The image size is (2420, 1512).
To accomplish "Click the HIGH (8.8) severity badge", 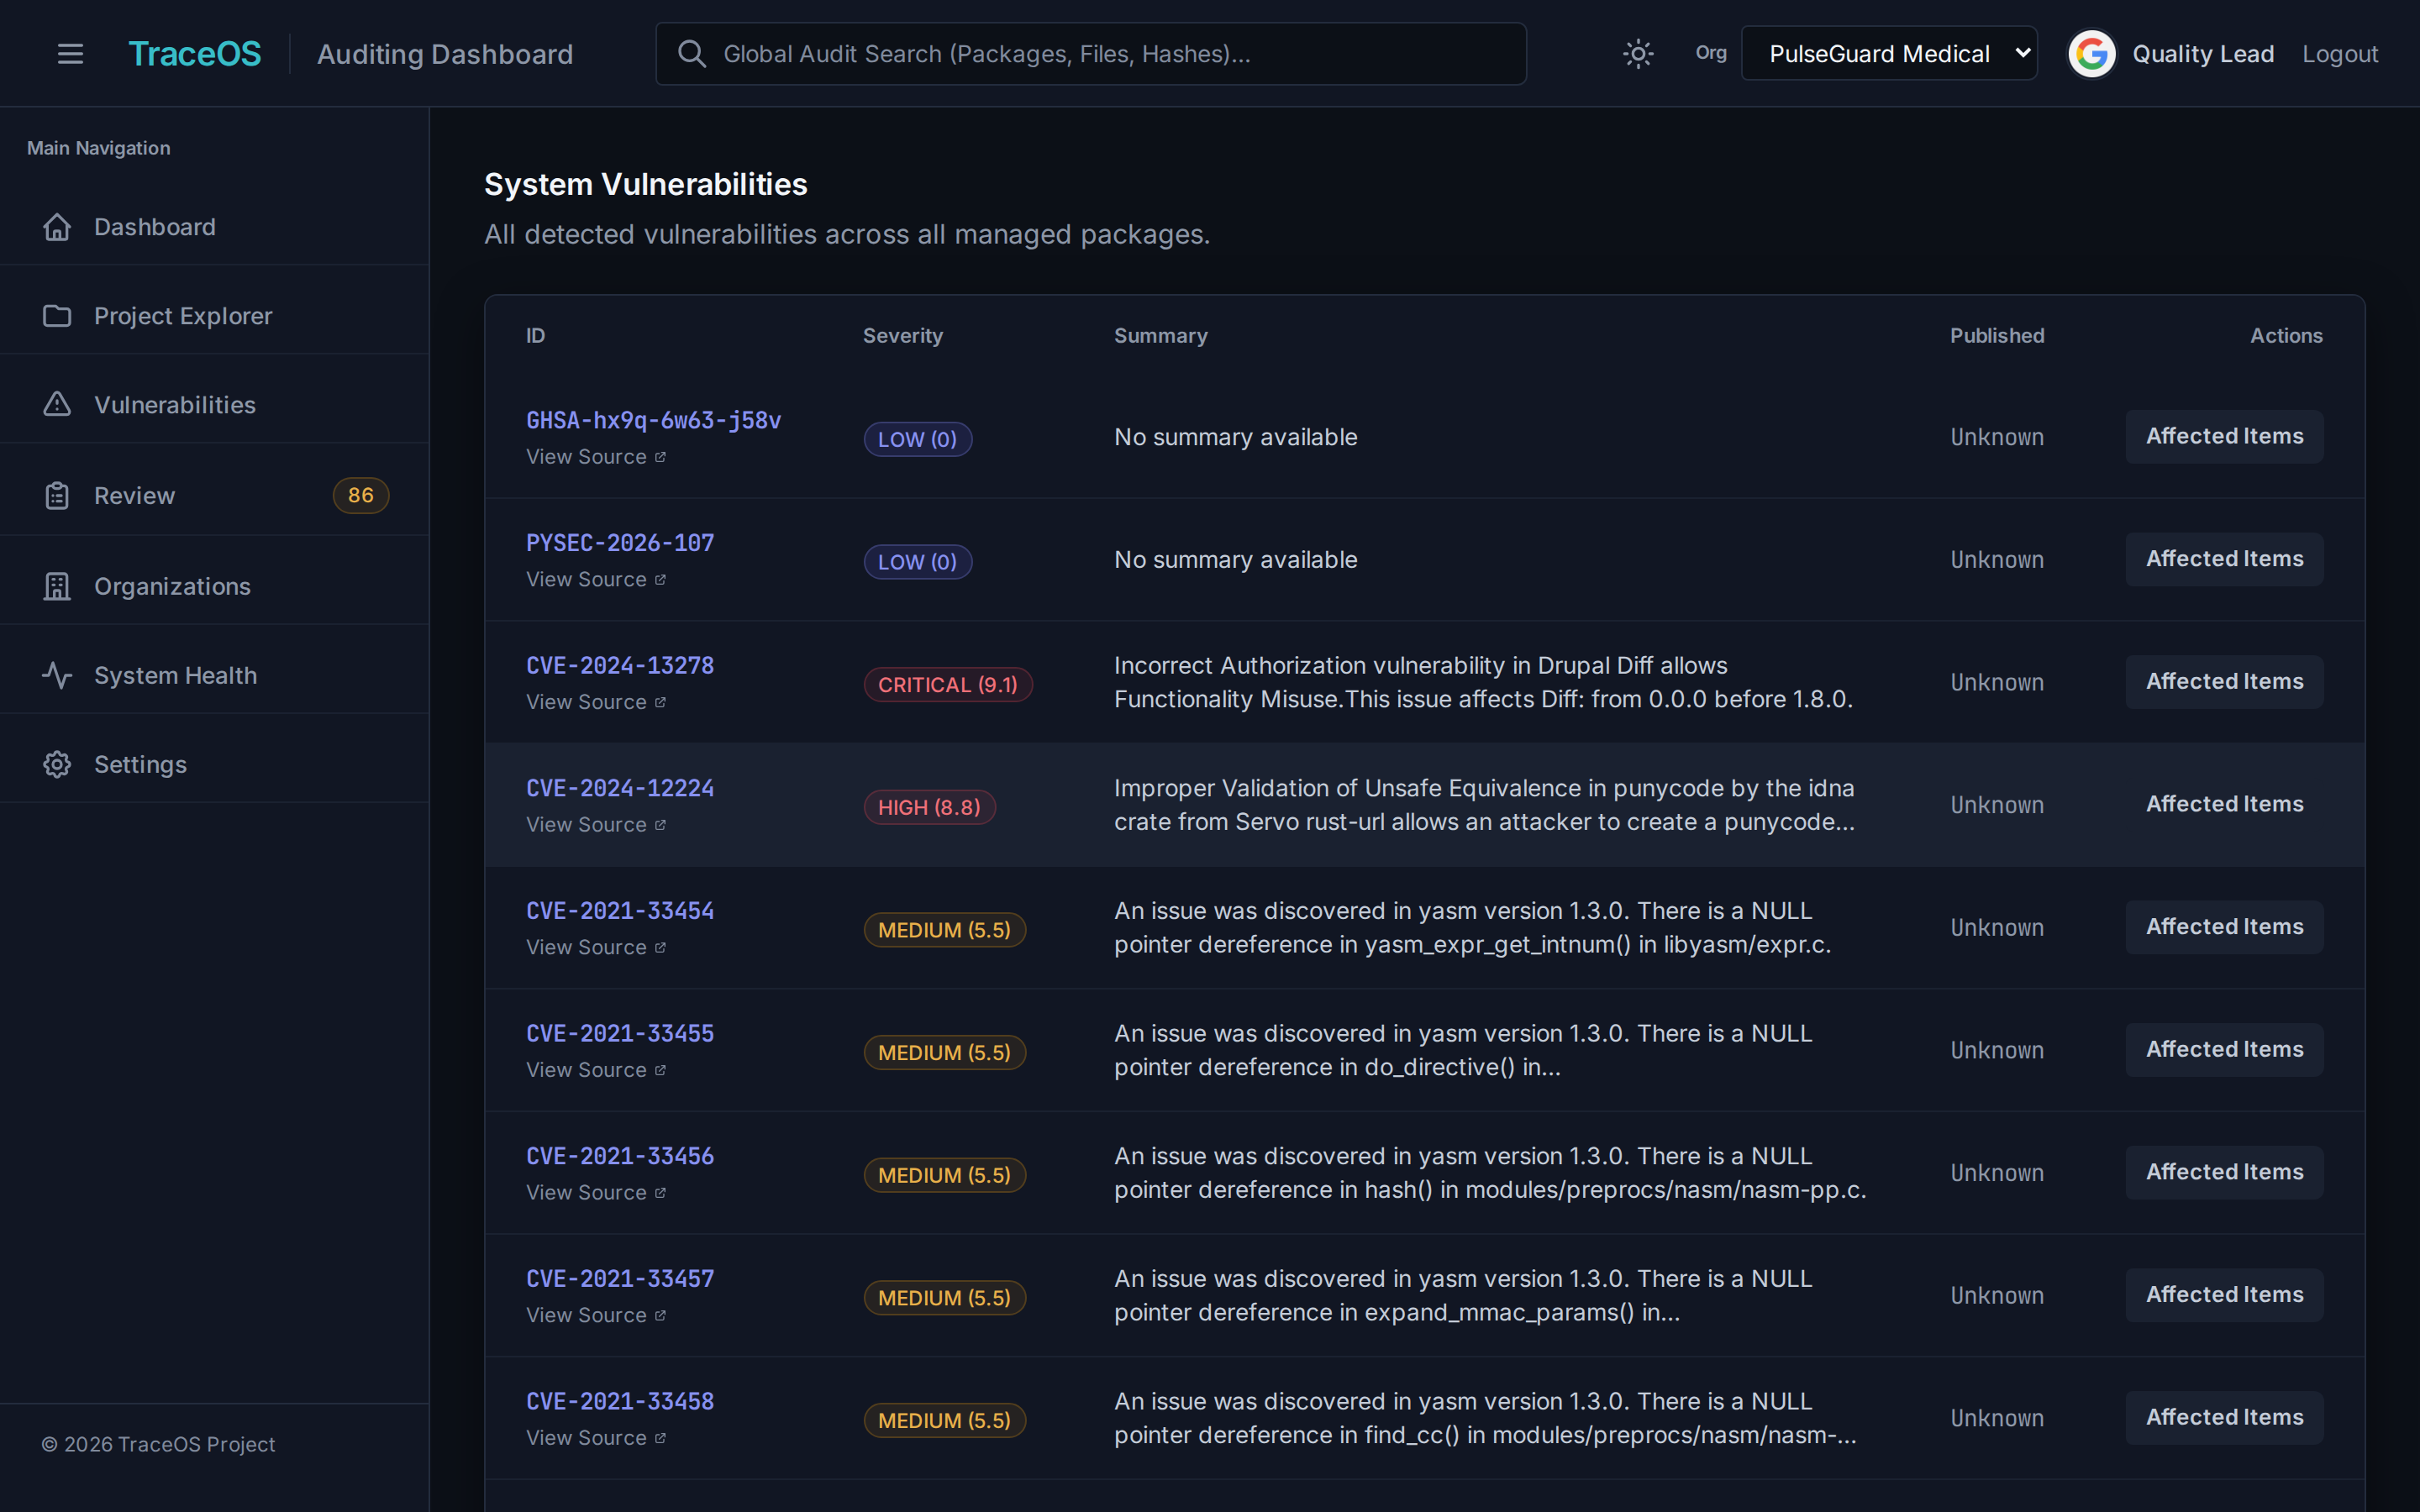I will [929, 808].
